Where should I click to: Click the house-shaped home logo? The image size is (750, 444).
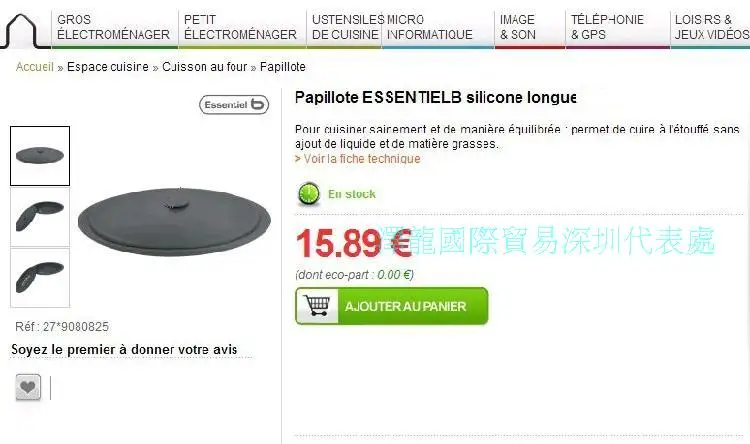22,31
